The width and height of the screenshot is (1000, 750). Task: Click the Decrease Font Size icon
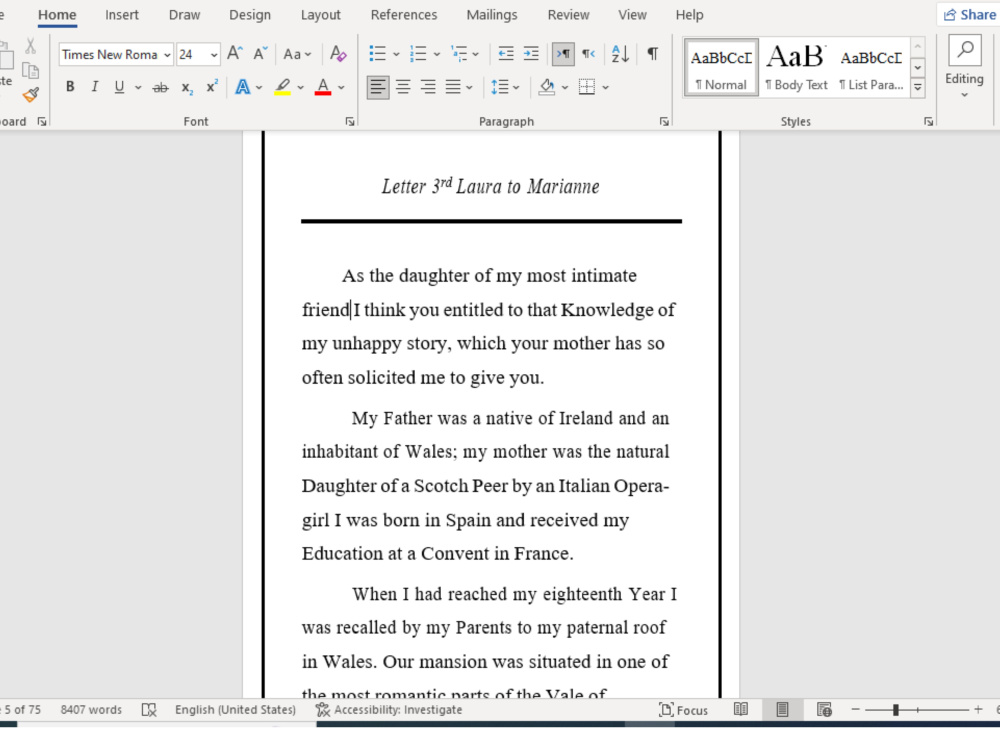pyautogui.click(x=260, y=54)
